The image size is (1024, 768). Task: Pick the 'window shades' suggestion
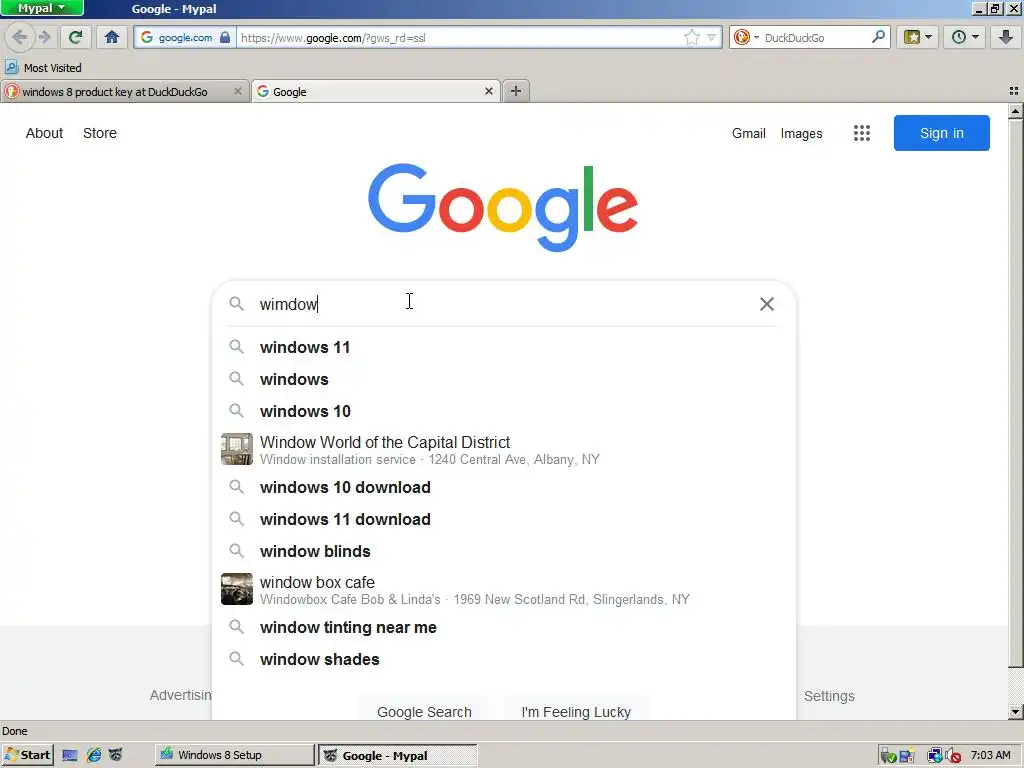pos(504,659)
